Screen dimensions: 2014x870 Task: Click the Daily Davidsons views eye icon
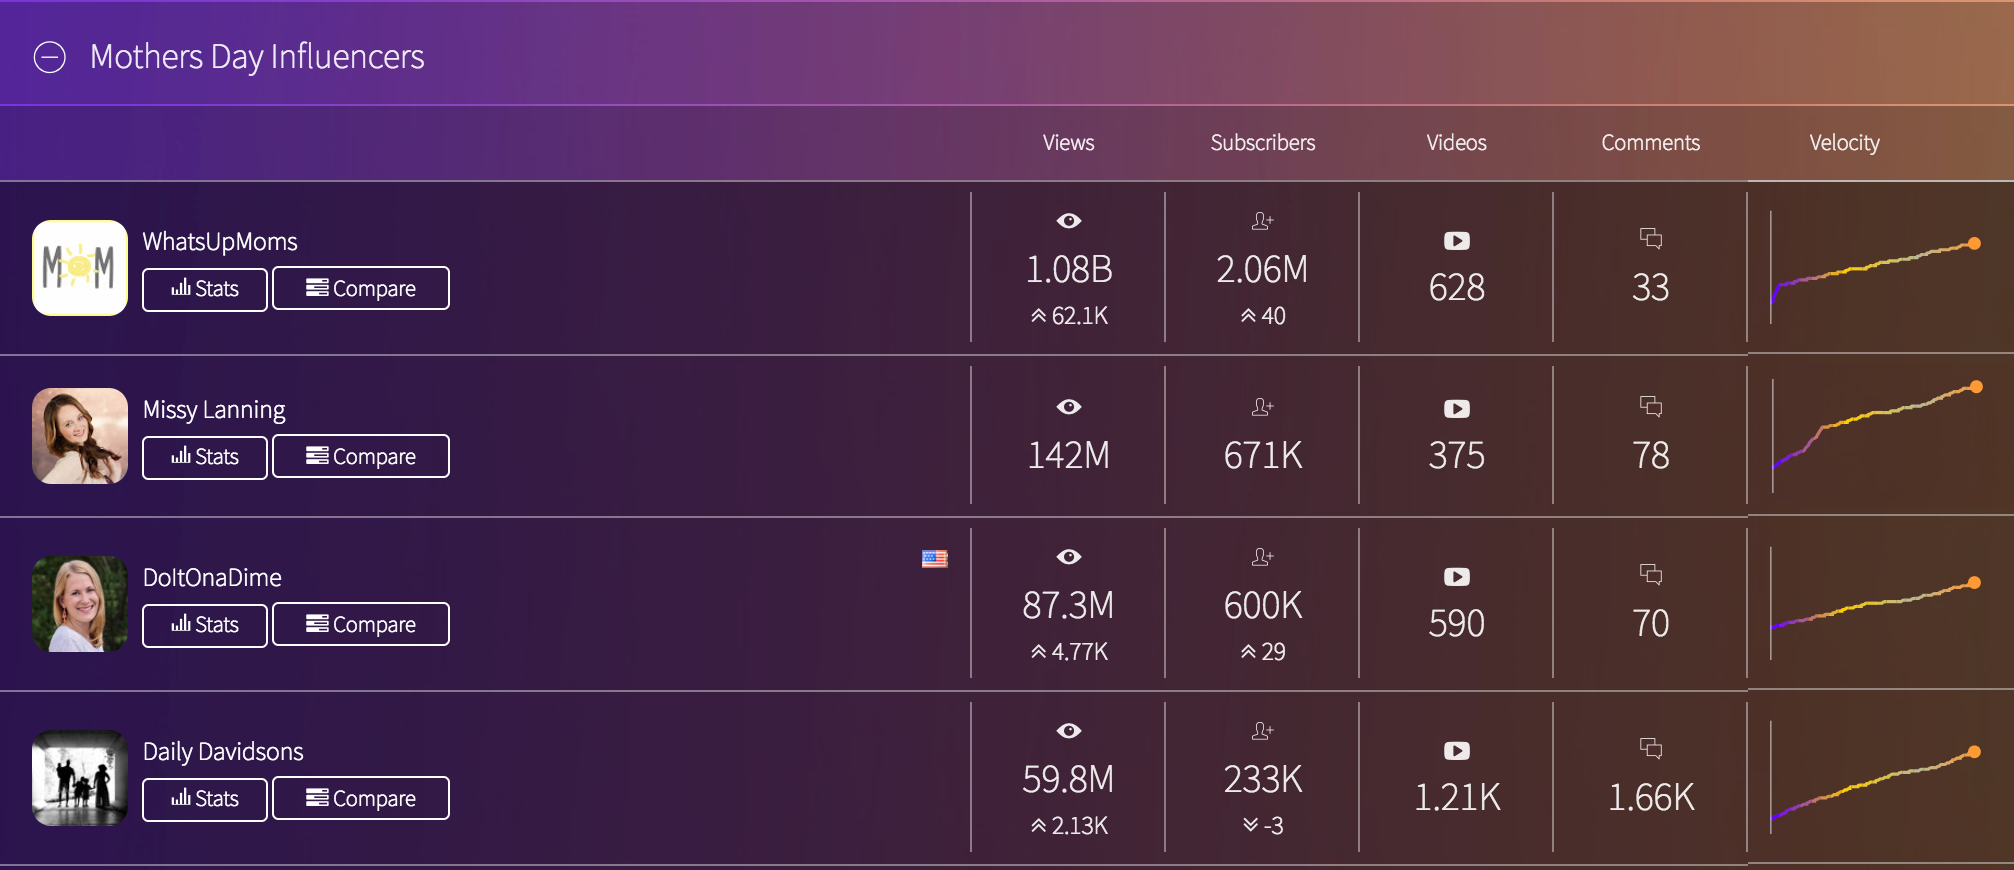pyautogui.click(x=1068, y=731)
